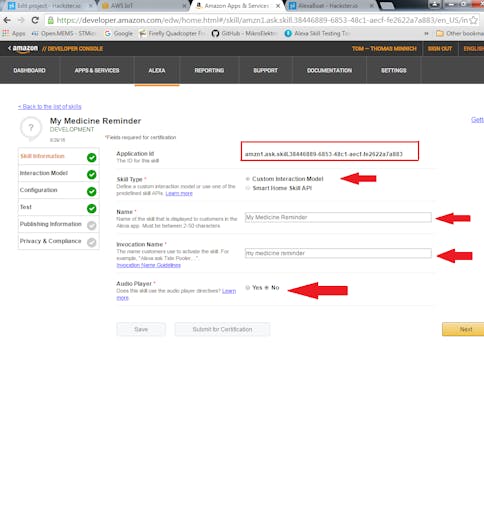The image size is (484, 510).
Task: Open the Documentation menu
Action: (x=329, y=70)
